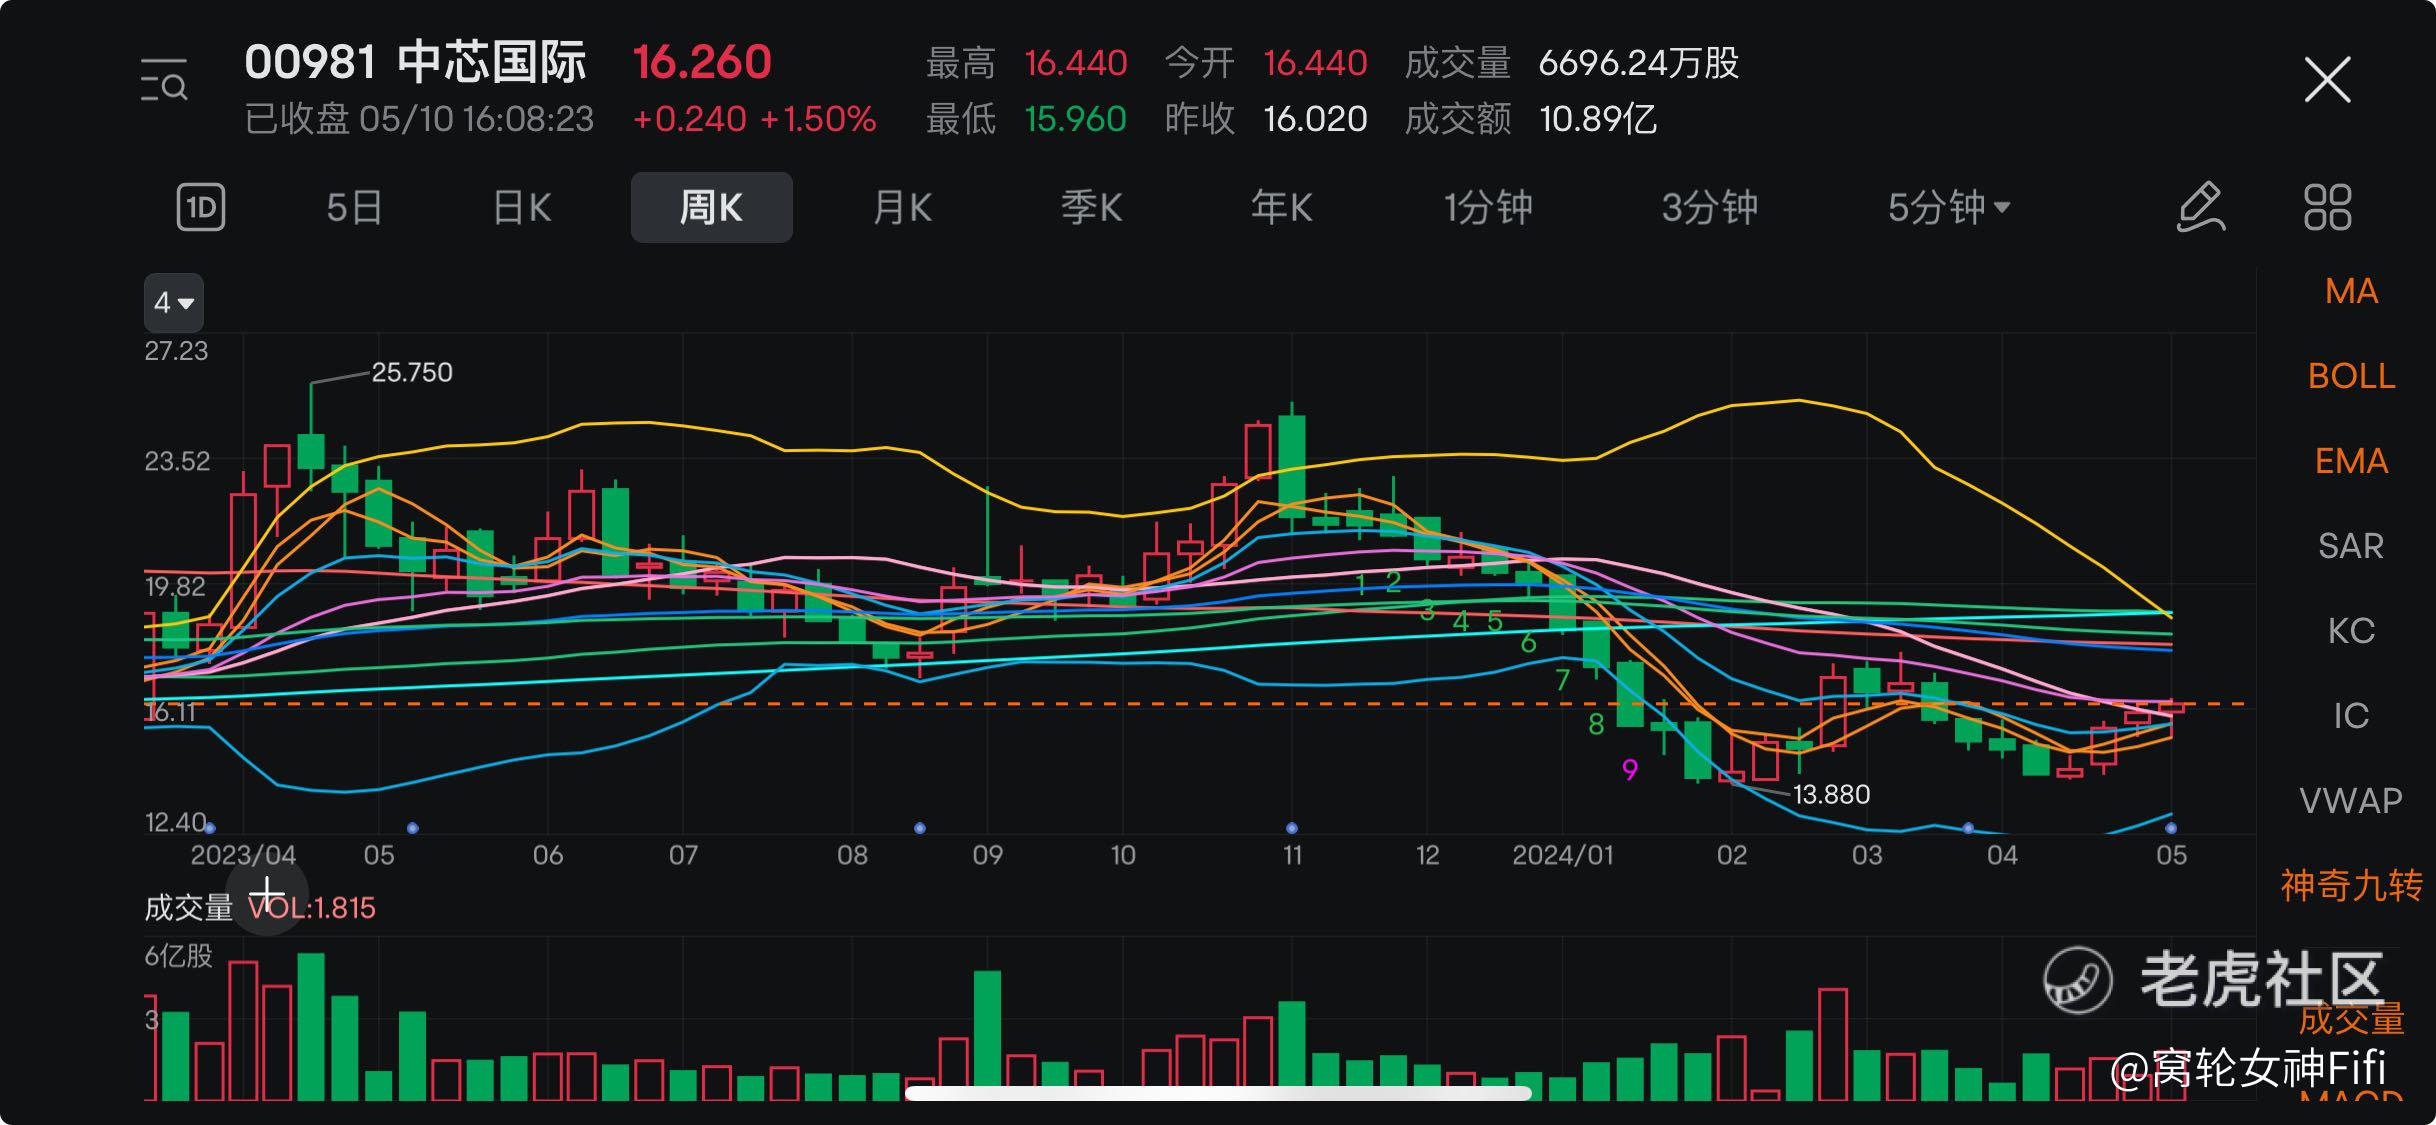2436x1125 pixels.
Task: Click the event dot below November axis
Action: point(1292,828)
